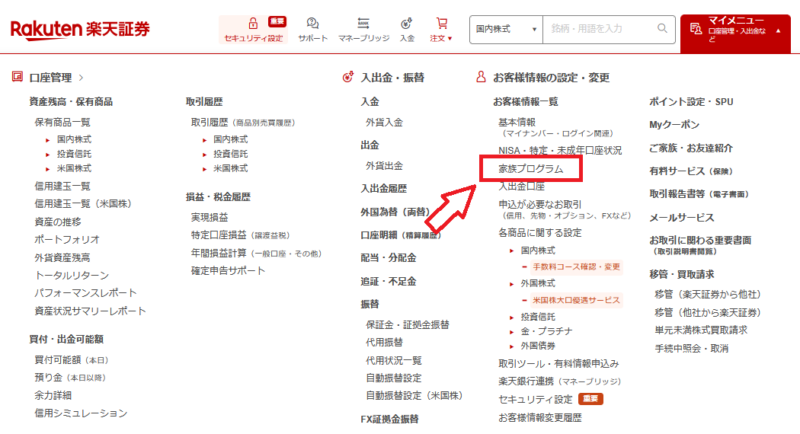Screen dimensions: 800x434
Task: Open 外貨出金
Action: [384, 166]
